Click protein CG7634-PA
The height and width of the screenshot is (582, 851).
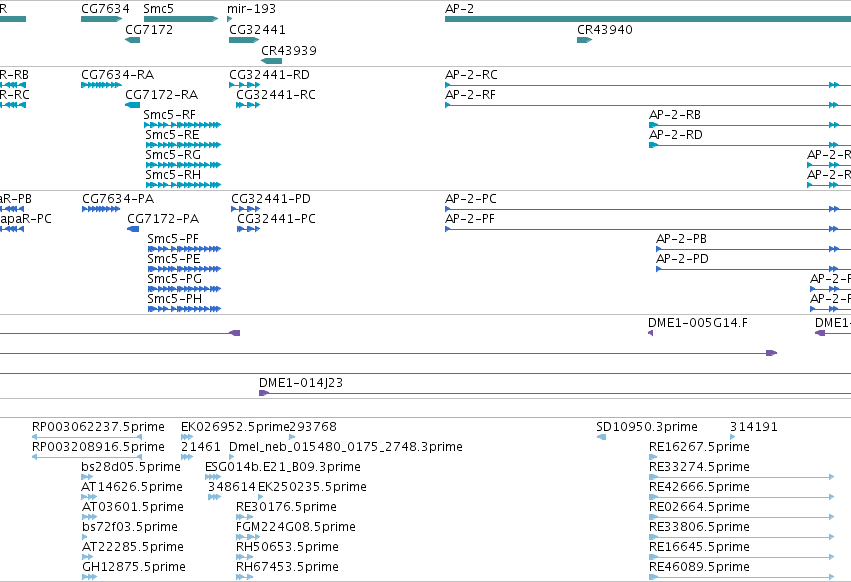point(118,199)
